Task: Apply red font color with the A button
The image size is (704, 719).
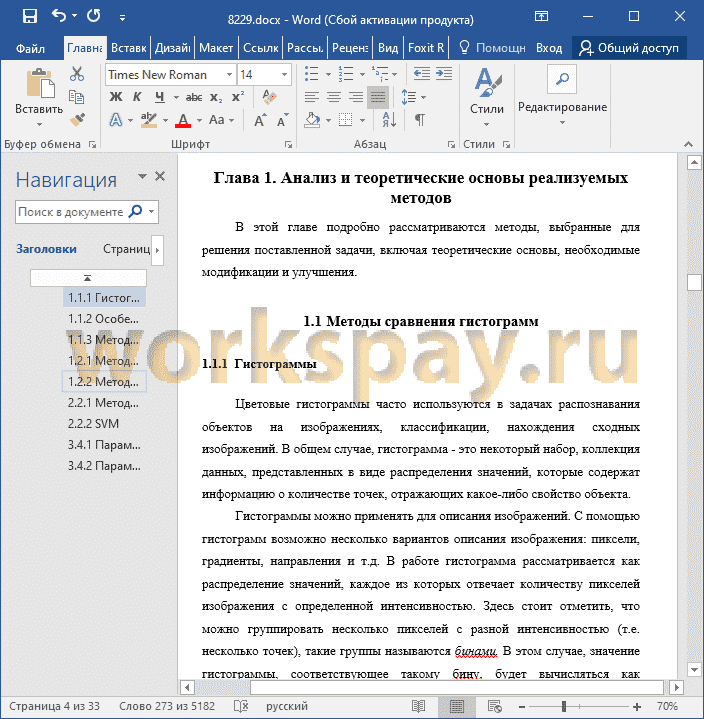Action: pyautogui.click(x=183, y=121)
